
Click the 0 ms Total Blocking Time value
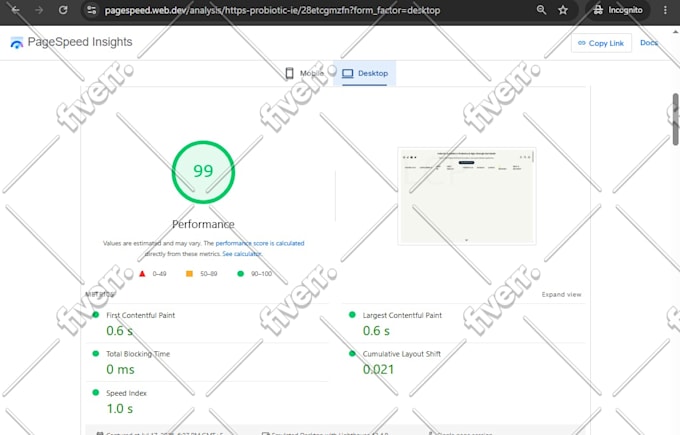120,370
